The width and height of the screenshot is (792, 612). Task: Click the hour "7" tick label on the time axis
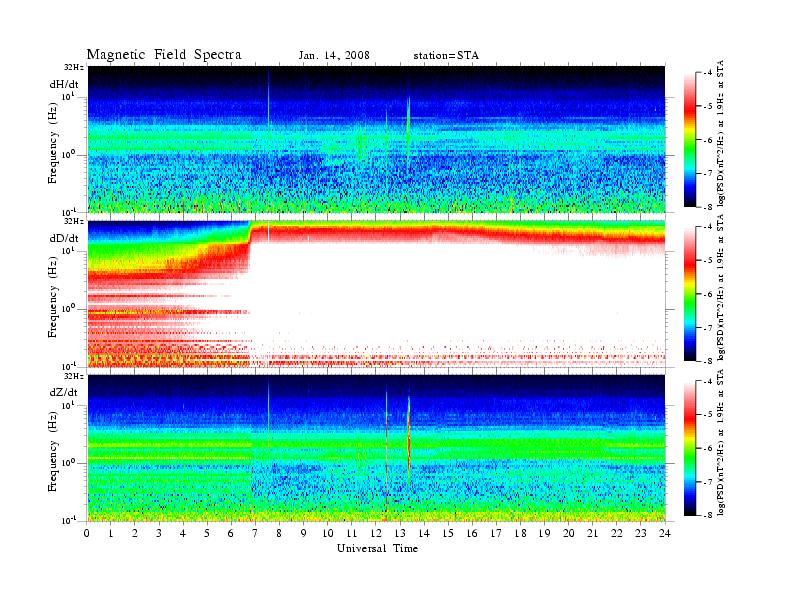256,534
